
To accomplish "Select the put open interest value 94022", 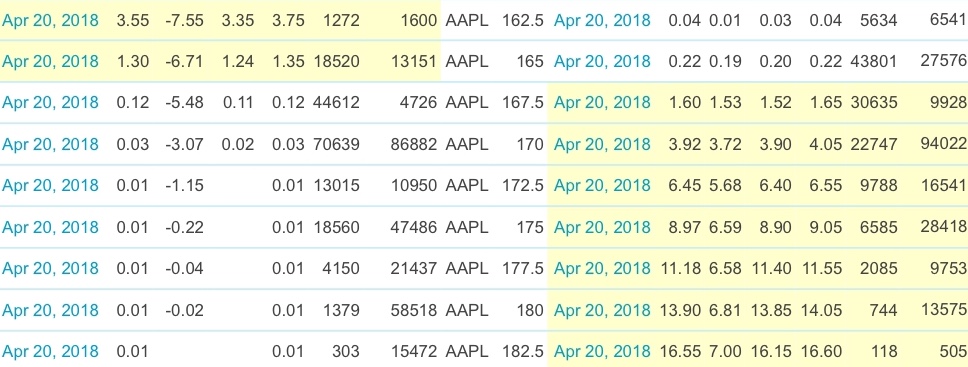I will 943,144.
